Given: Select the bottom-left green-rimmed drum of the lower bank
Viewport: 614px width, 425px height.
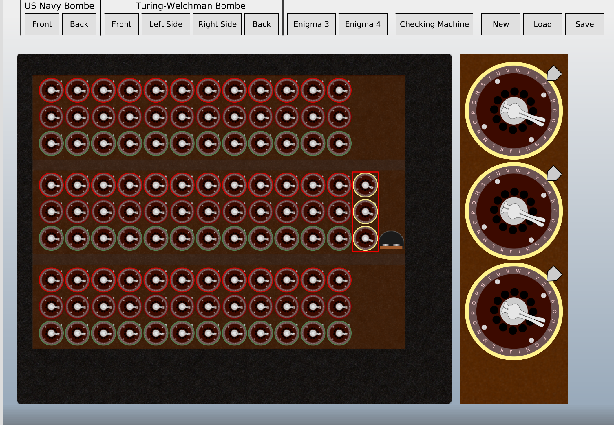Looking at the screenshot, I should tap(51, 331).
